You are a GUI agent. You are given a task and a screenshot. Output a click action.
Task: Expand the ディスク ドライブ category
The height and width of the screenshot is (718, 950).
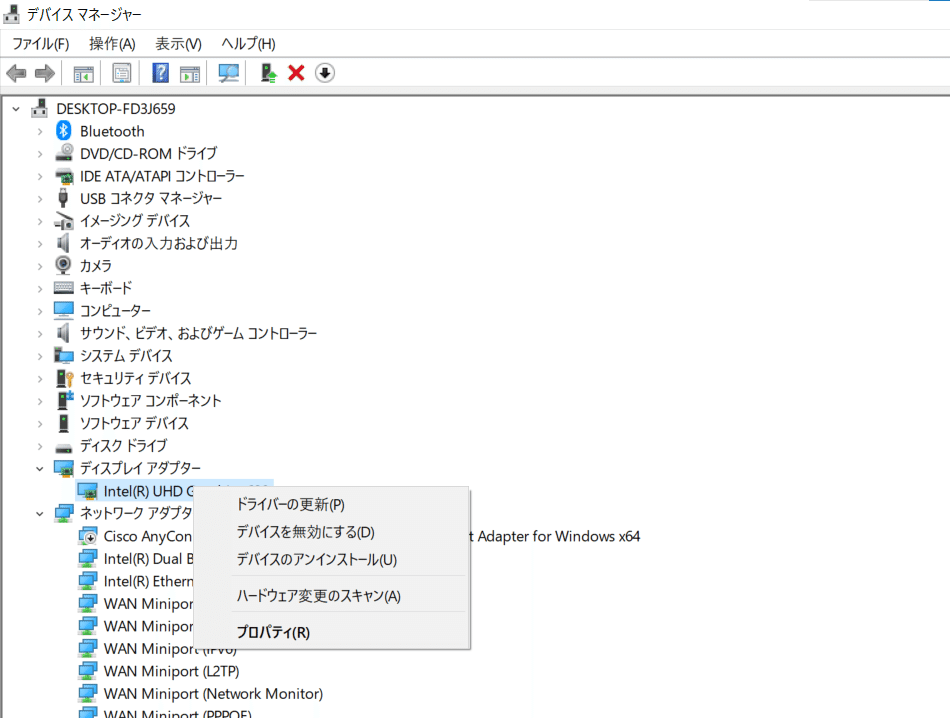click(40, 446)
